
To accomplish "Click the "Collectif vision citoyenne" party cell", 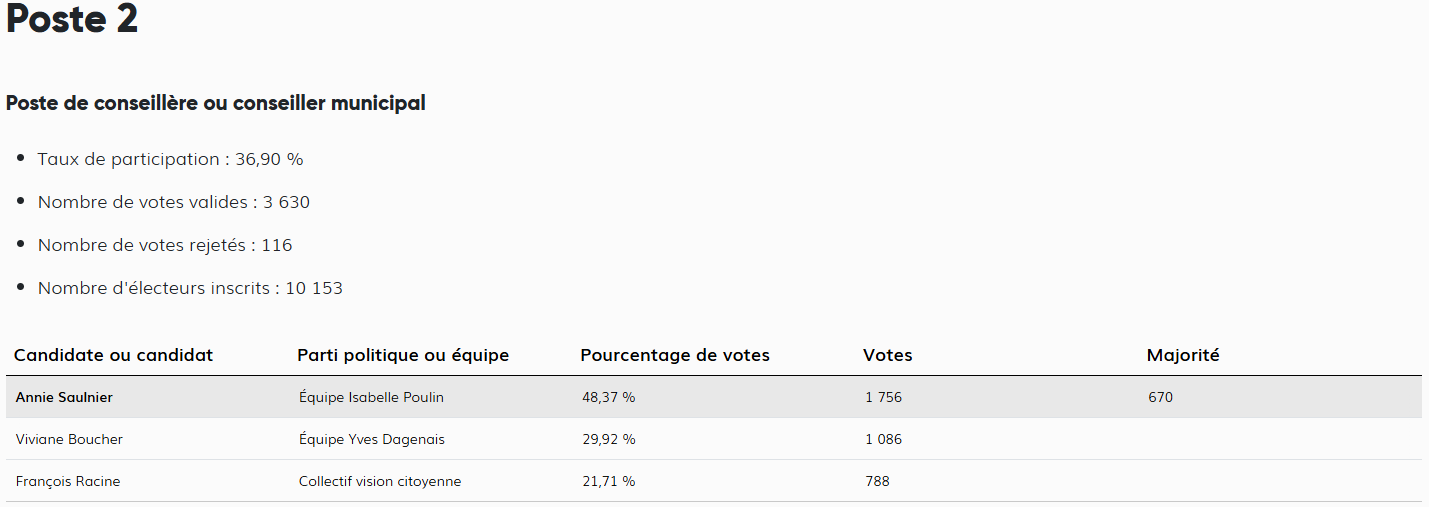I will [x=380, y=481].
